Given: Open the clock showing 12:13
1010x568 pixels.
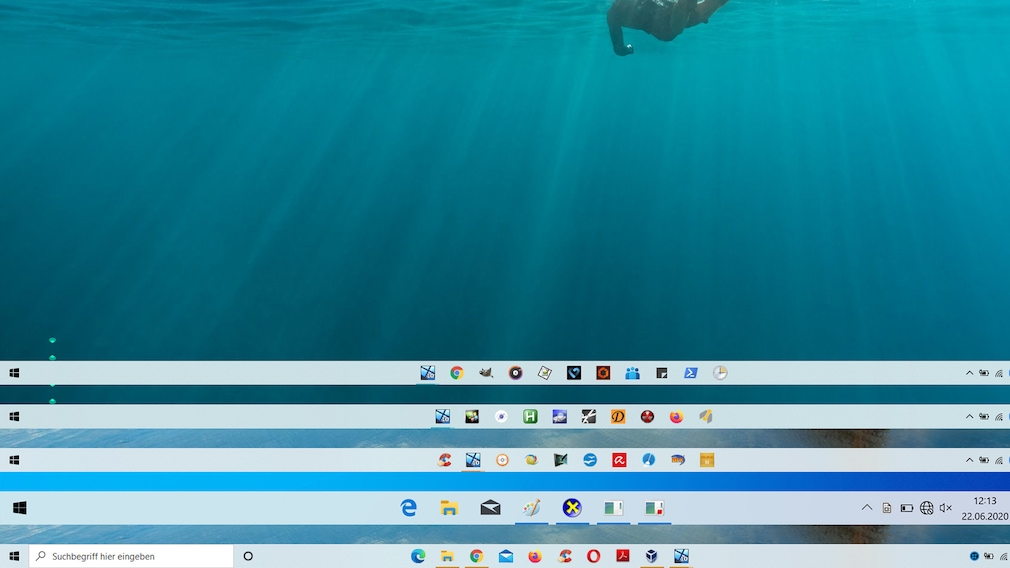Looking at the screenshot, I should click(984, 508).
